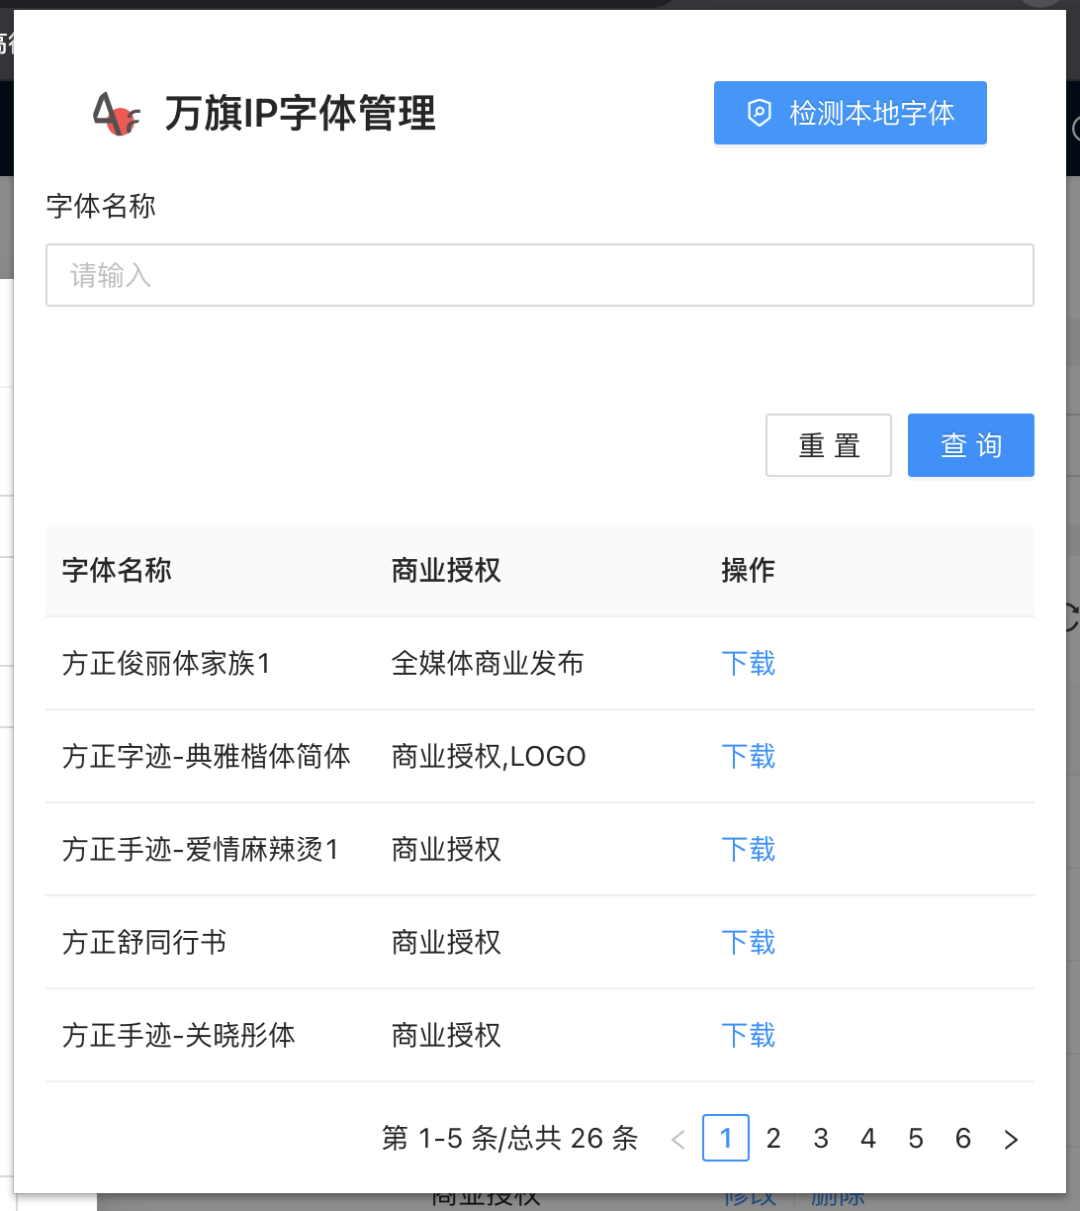Go to pagination page 6
Viewport: 1080px width, 1211px height.
[963, 1138]
